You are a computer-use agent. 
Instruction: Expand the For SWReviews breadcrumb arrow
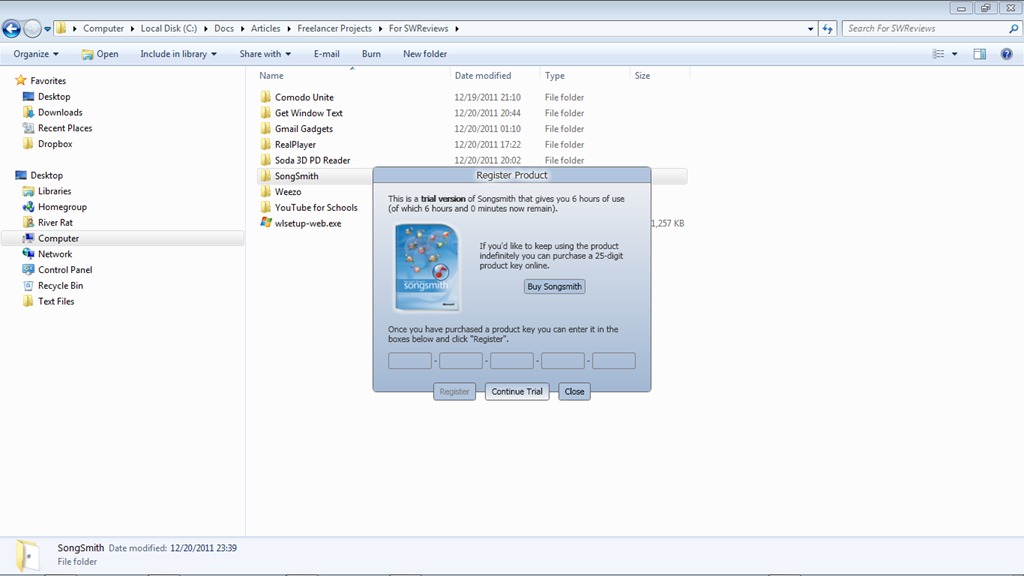click(457, 29)
